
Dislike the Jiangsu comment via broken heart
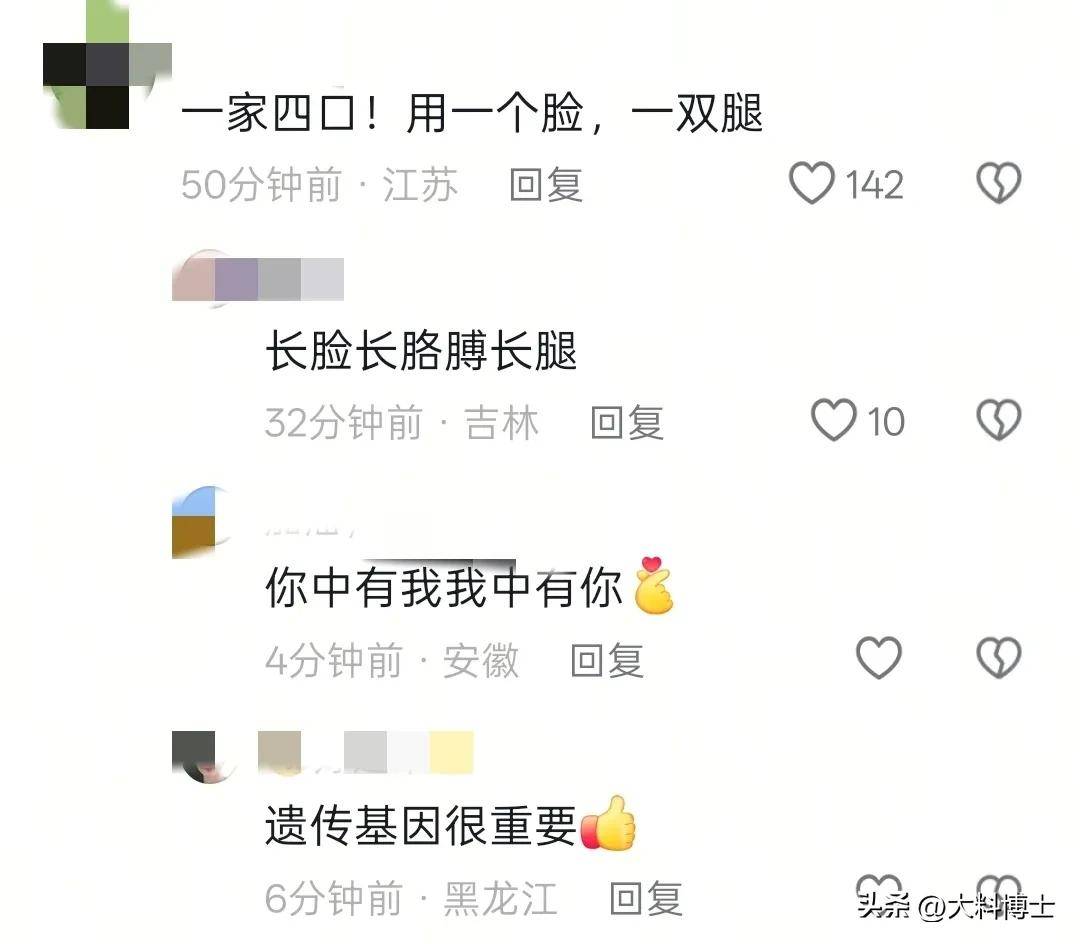coord(999,183)
